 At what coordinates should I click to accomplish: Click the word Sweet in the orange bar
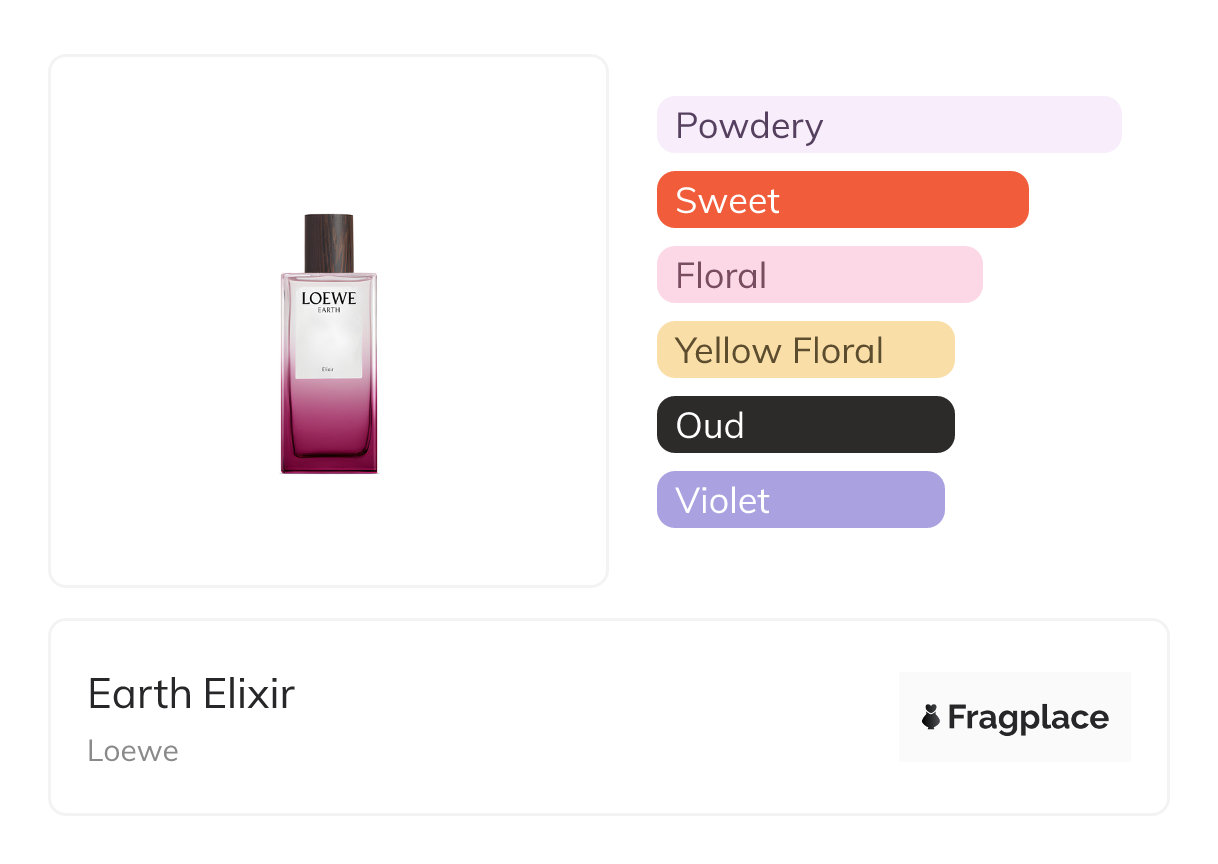[727, 201]
